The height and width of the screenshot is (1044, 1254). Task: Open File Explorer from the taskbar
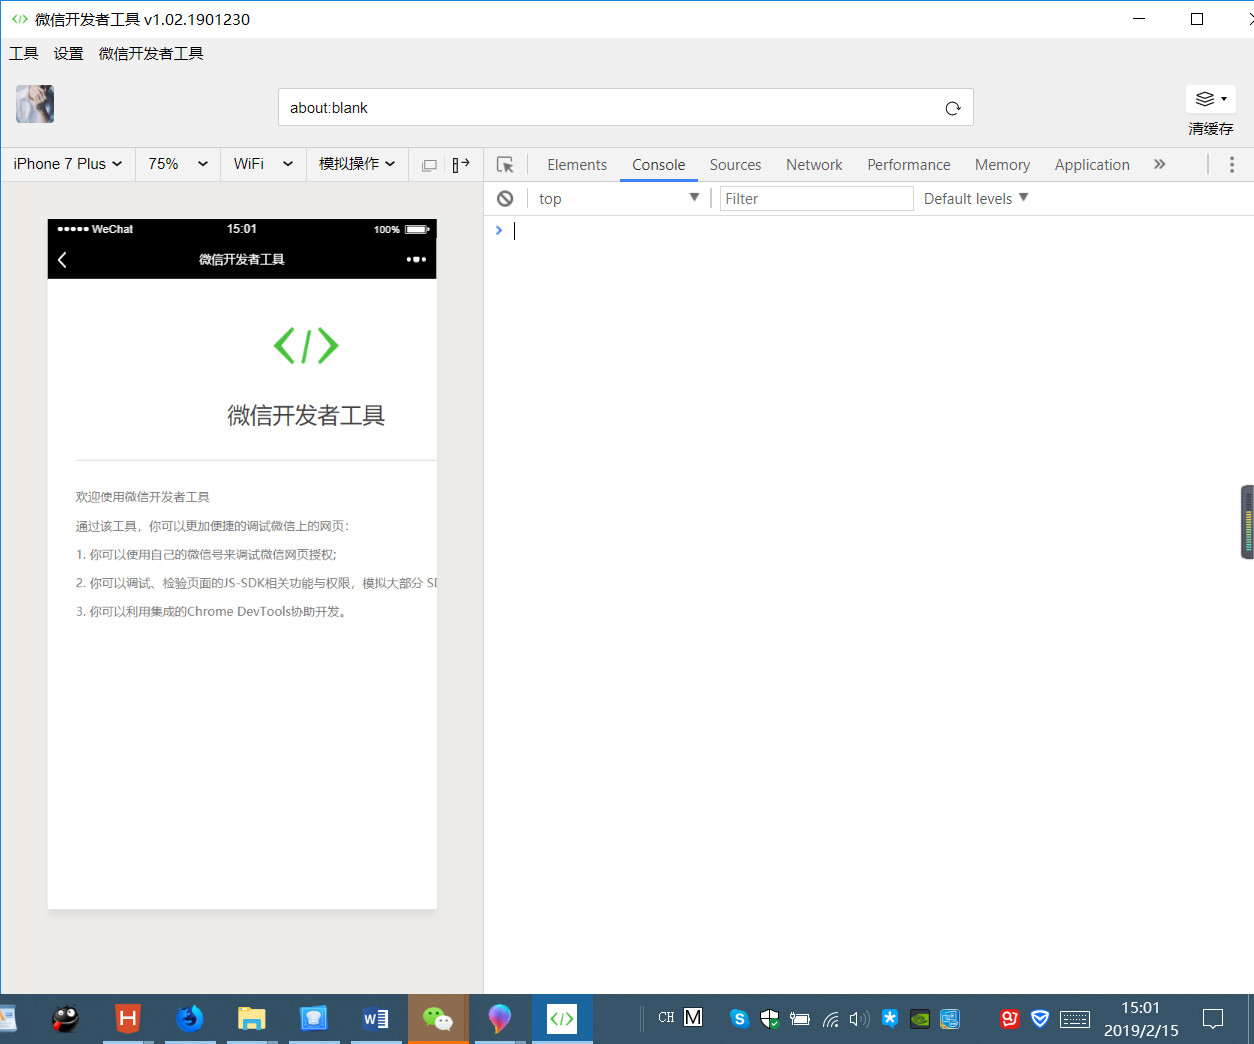[252, 1019]
